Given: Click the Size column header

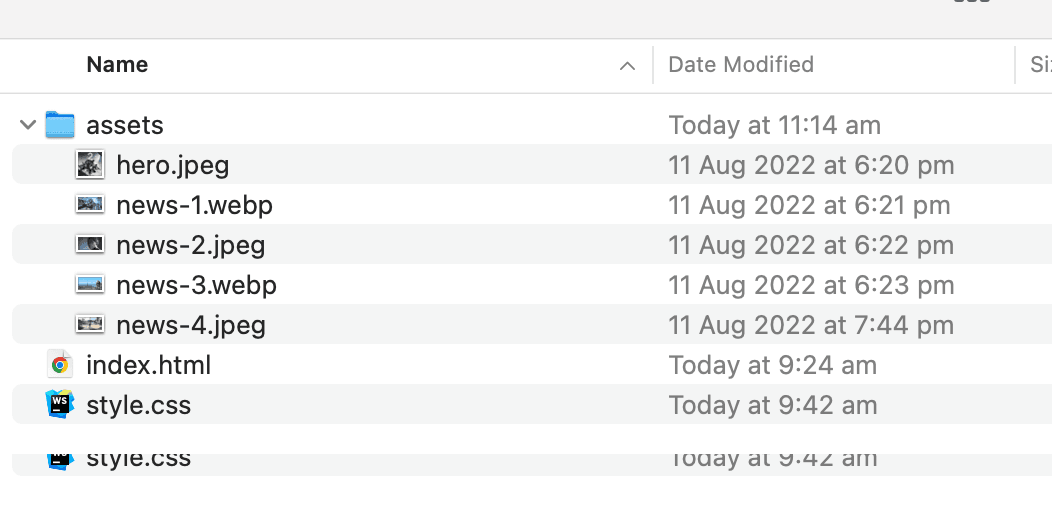Looking at the screenshot, I should 1040,65.
